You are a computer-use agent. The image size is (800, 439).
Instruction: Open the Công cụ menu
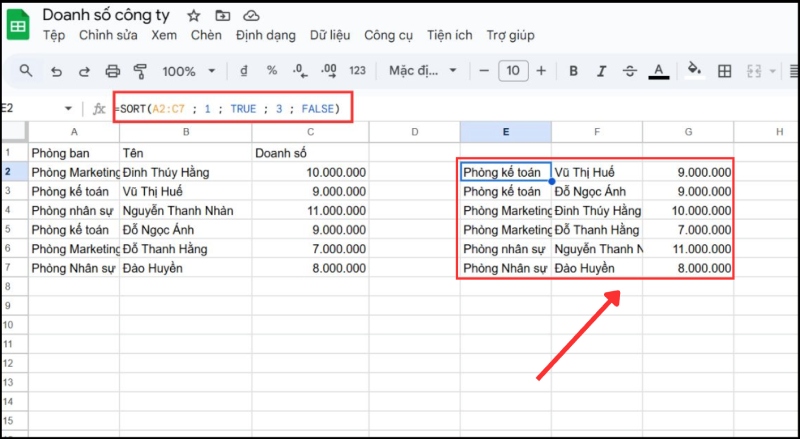[388, 36]
